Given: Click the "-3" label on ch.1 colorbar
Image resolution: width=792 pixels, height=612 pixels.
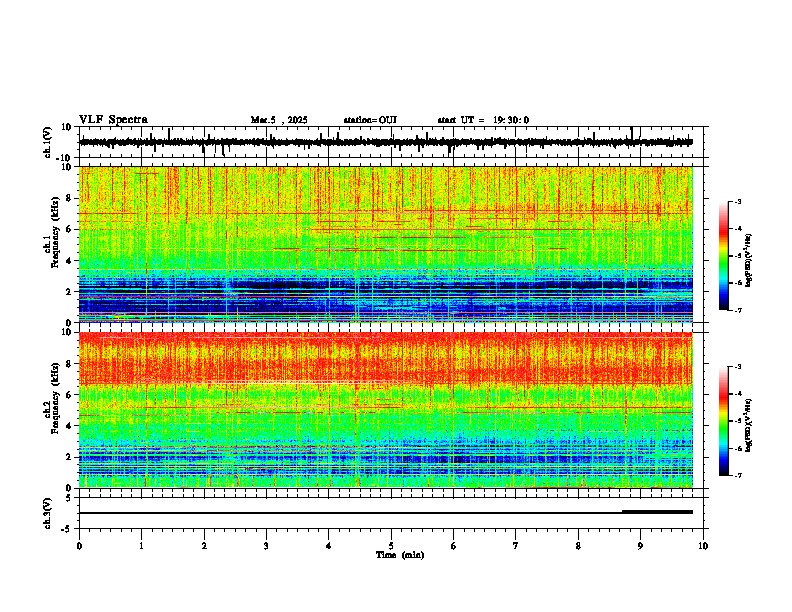Looking at the screenshot, I should [737, 202].
